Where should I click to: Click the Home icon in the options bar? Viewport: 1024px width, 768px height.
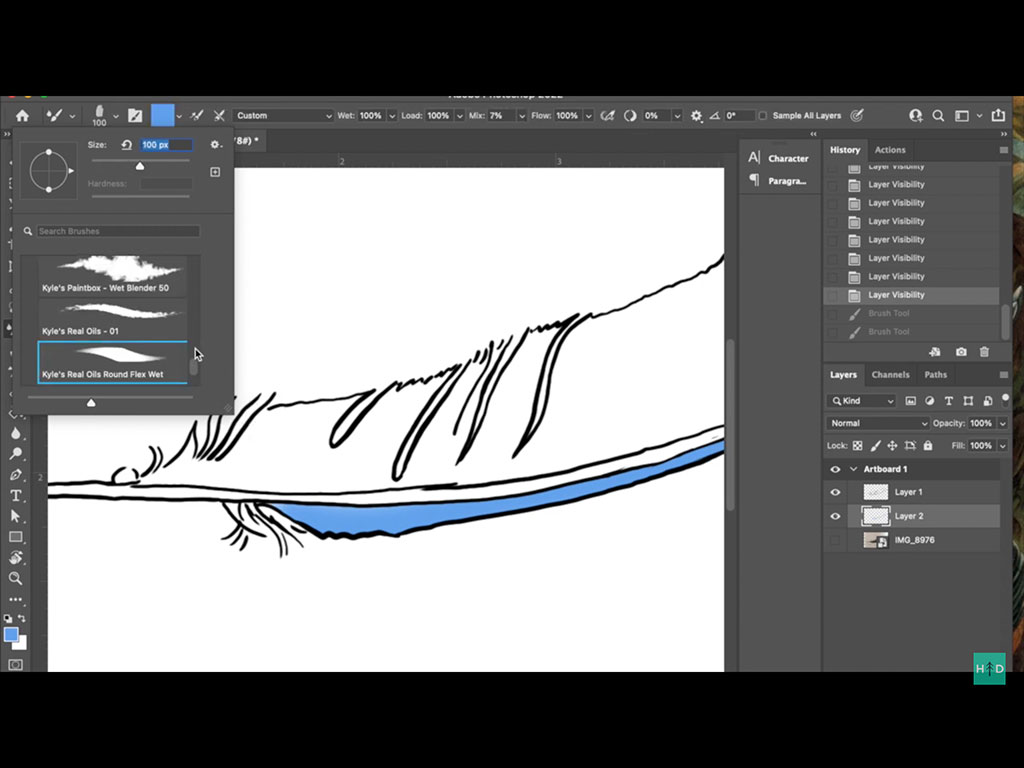coord(20,115)
